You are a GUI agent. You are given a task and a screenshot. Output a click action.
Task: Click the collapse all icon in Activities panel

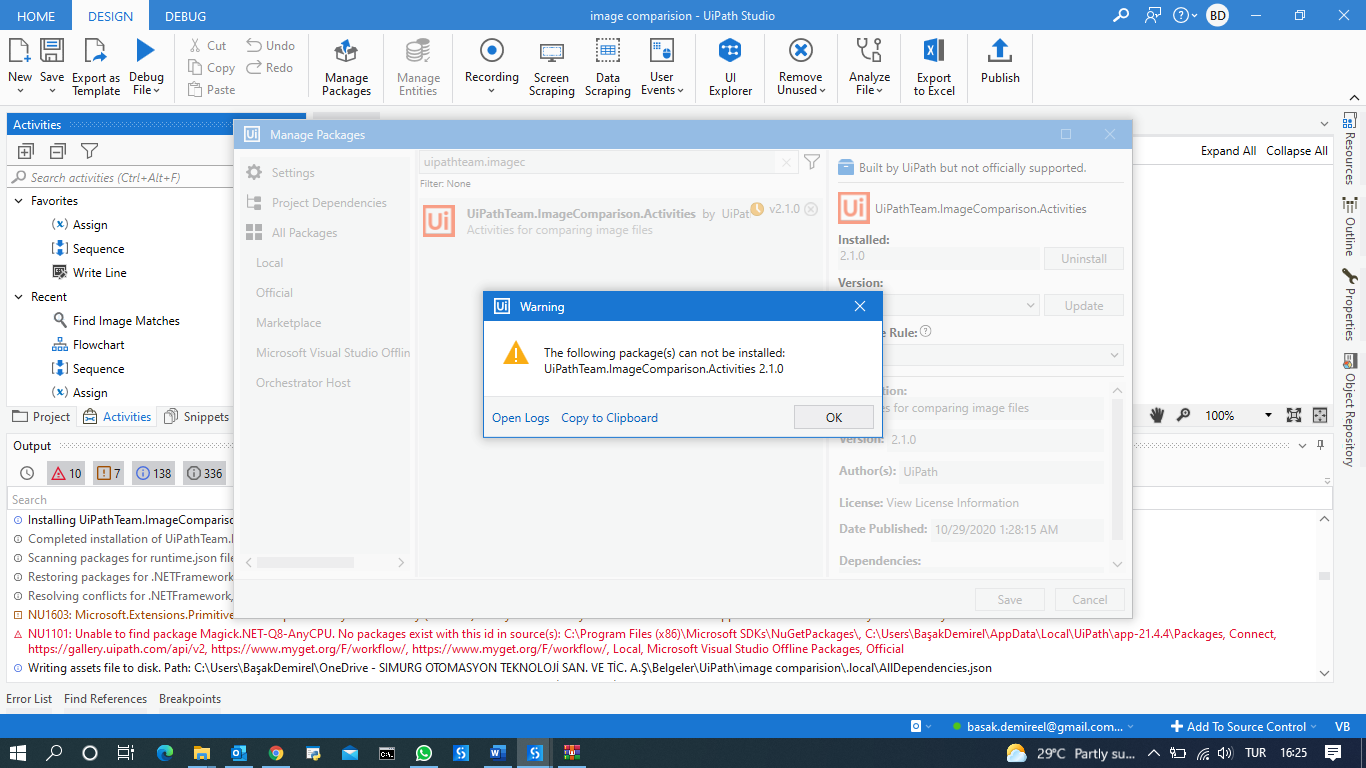pos(58,151)
